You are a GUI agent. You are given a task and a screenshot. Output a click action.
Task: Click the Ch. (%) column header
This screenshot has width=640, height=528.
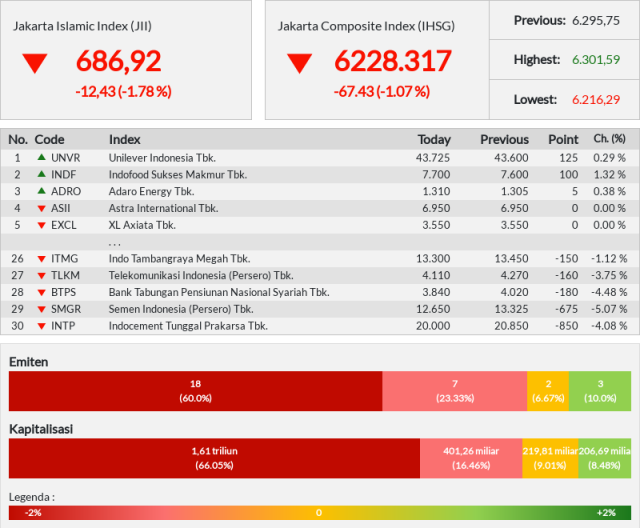[x=609, y=139]
